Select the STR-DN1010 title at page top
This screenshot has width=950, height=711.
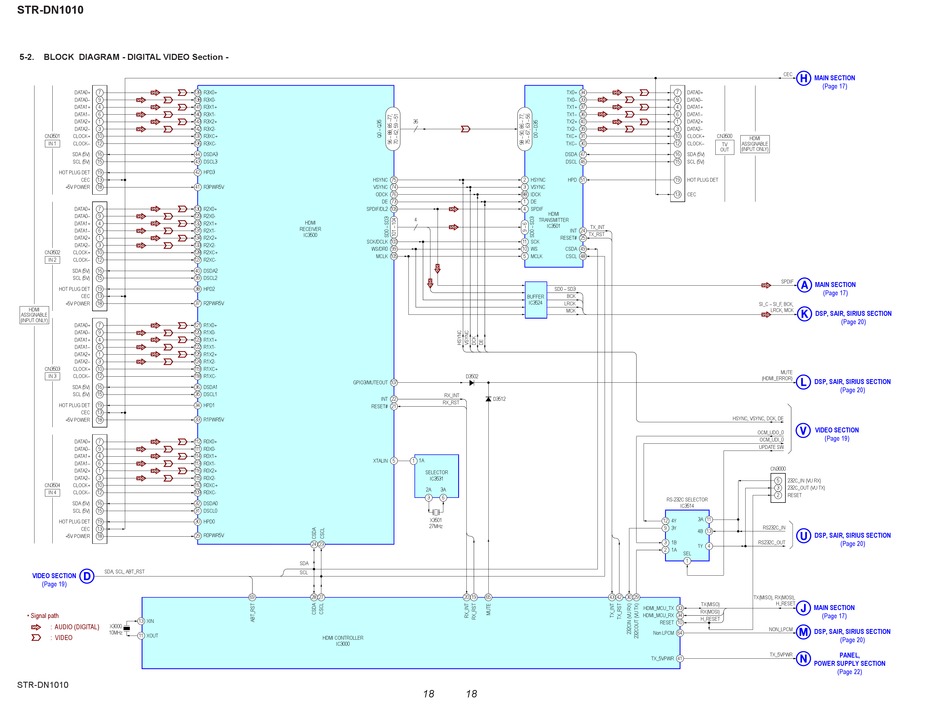(50, 10)
